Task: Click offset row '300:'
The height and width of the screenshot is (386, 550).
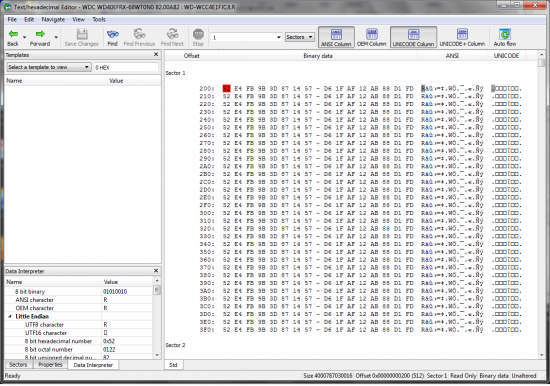Action: pos(207,213)
